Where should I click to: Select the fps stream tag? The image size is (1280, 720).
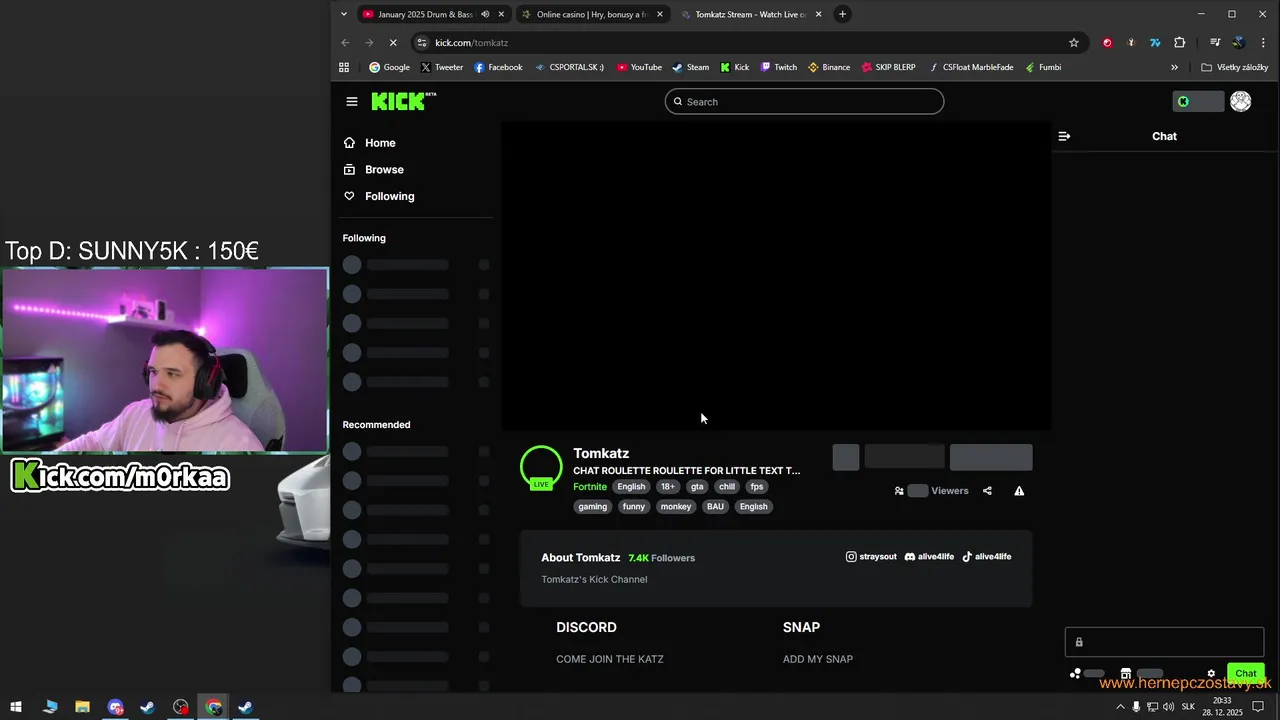point(757,487)
